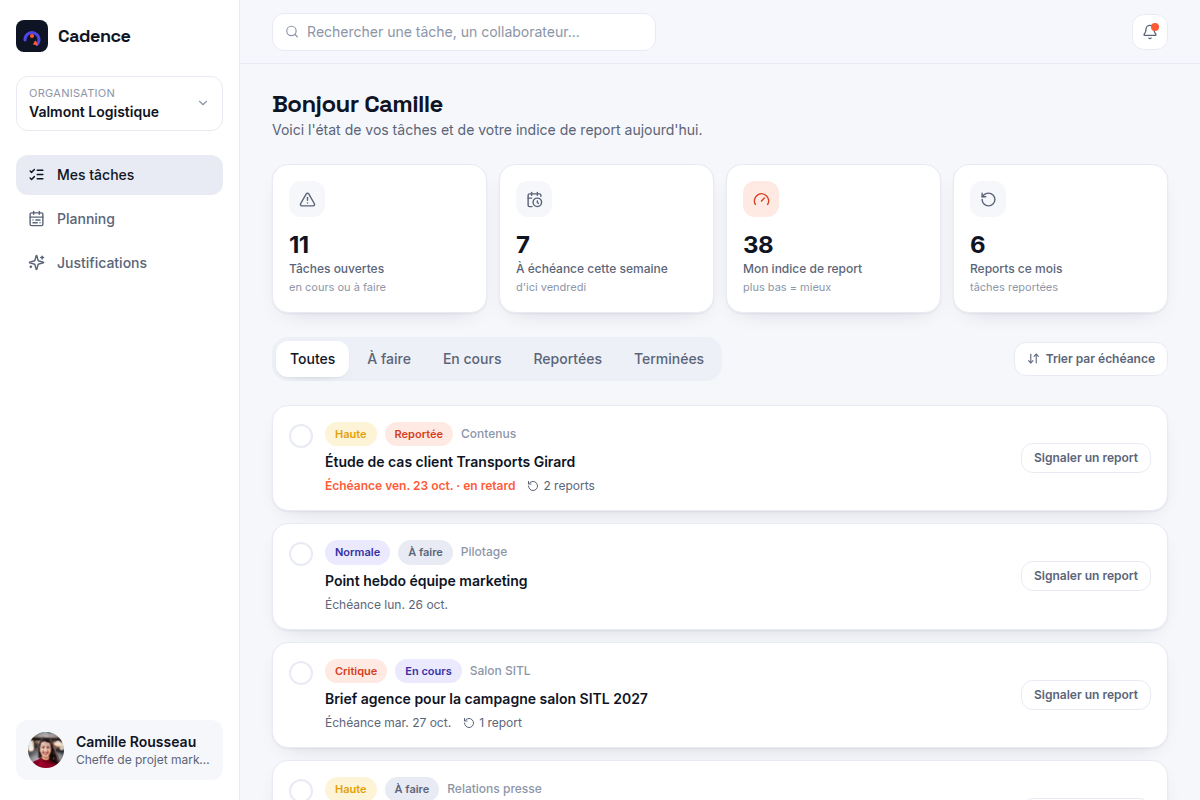Click the calendar-clock icon on échéance card
Image resolution: width=1200 pixels, height=800 pixels.
point(534,200)
